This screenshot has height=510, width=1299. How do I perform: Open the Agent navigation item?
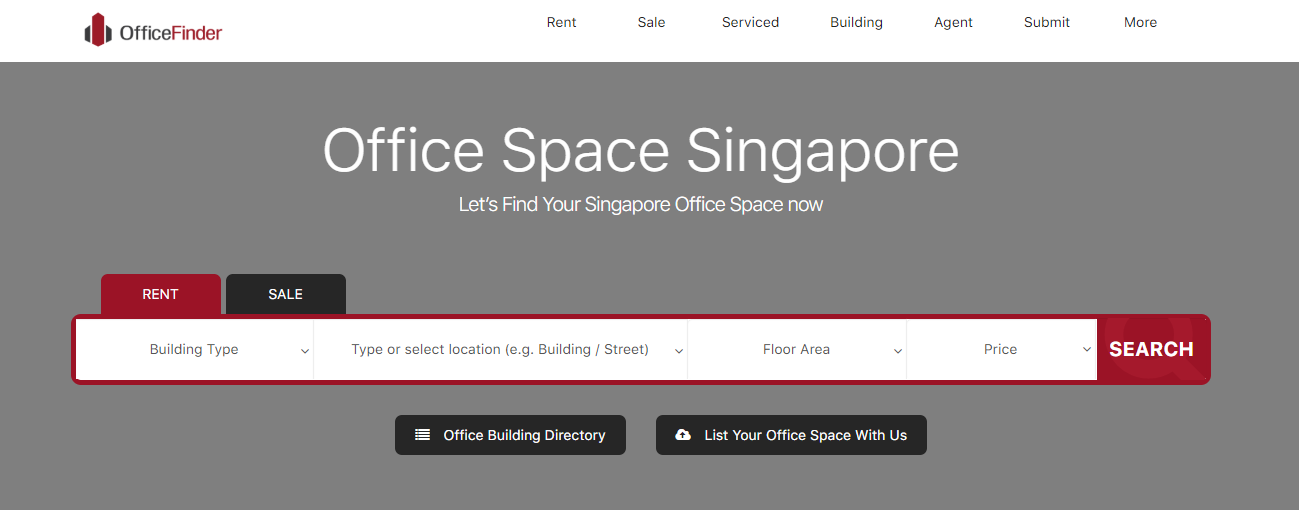[953, 22]
